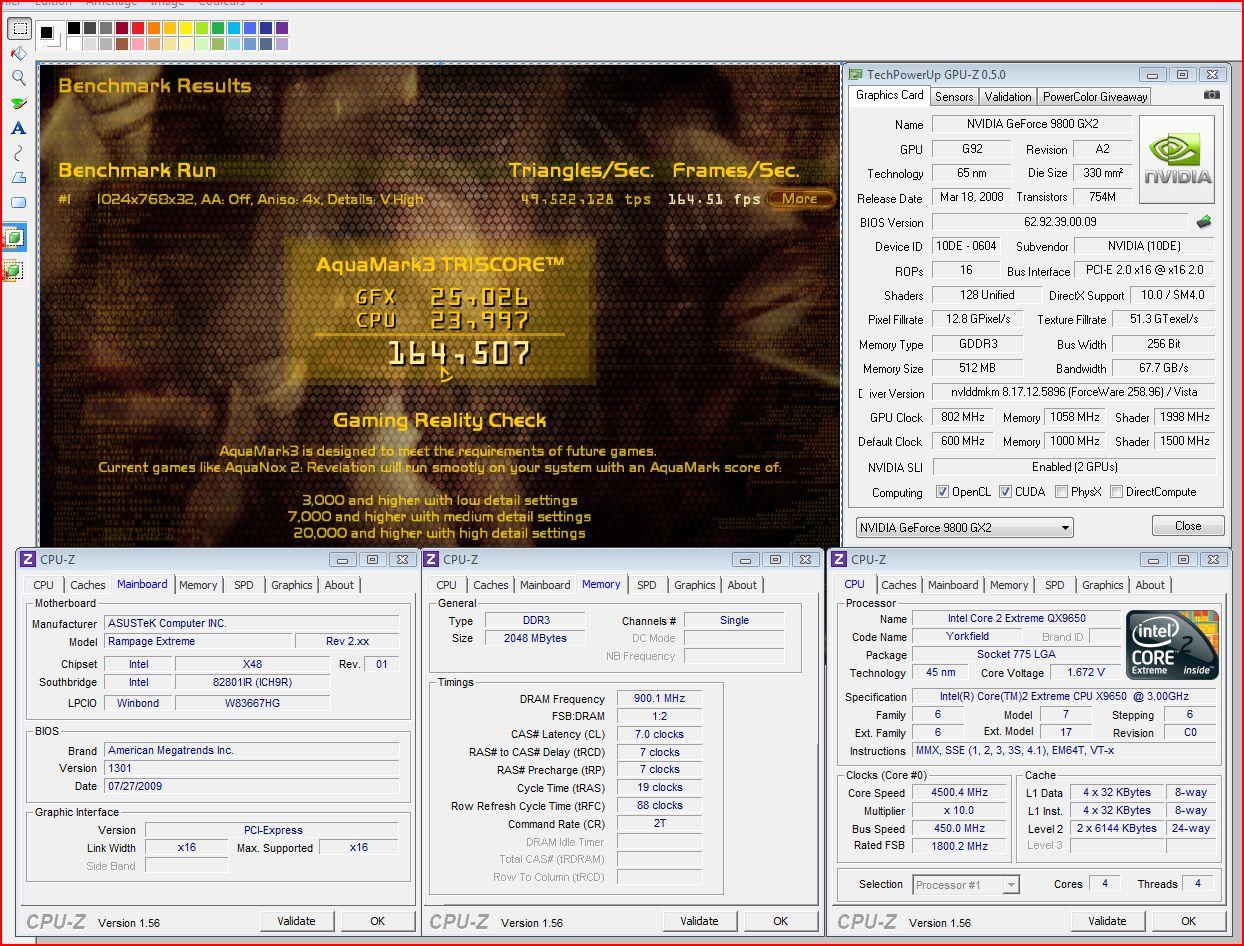Click the motherboard Model field Rampage Extreme
Image resolution: width=1244 pixels, height=946 pixels.
[x=198, y=641]
